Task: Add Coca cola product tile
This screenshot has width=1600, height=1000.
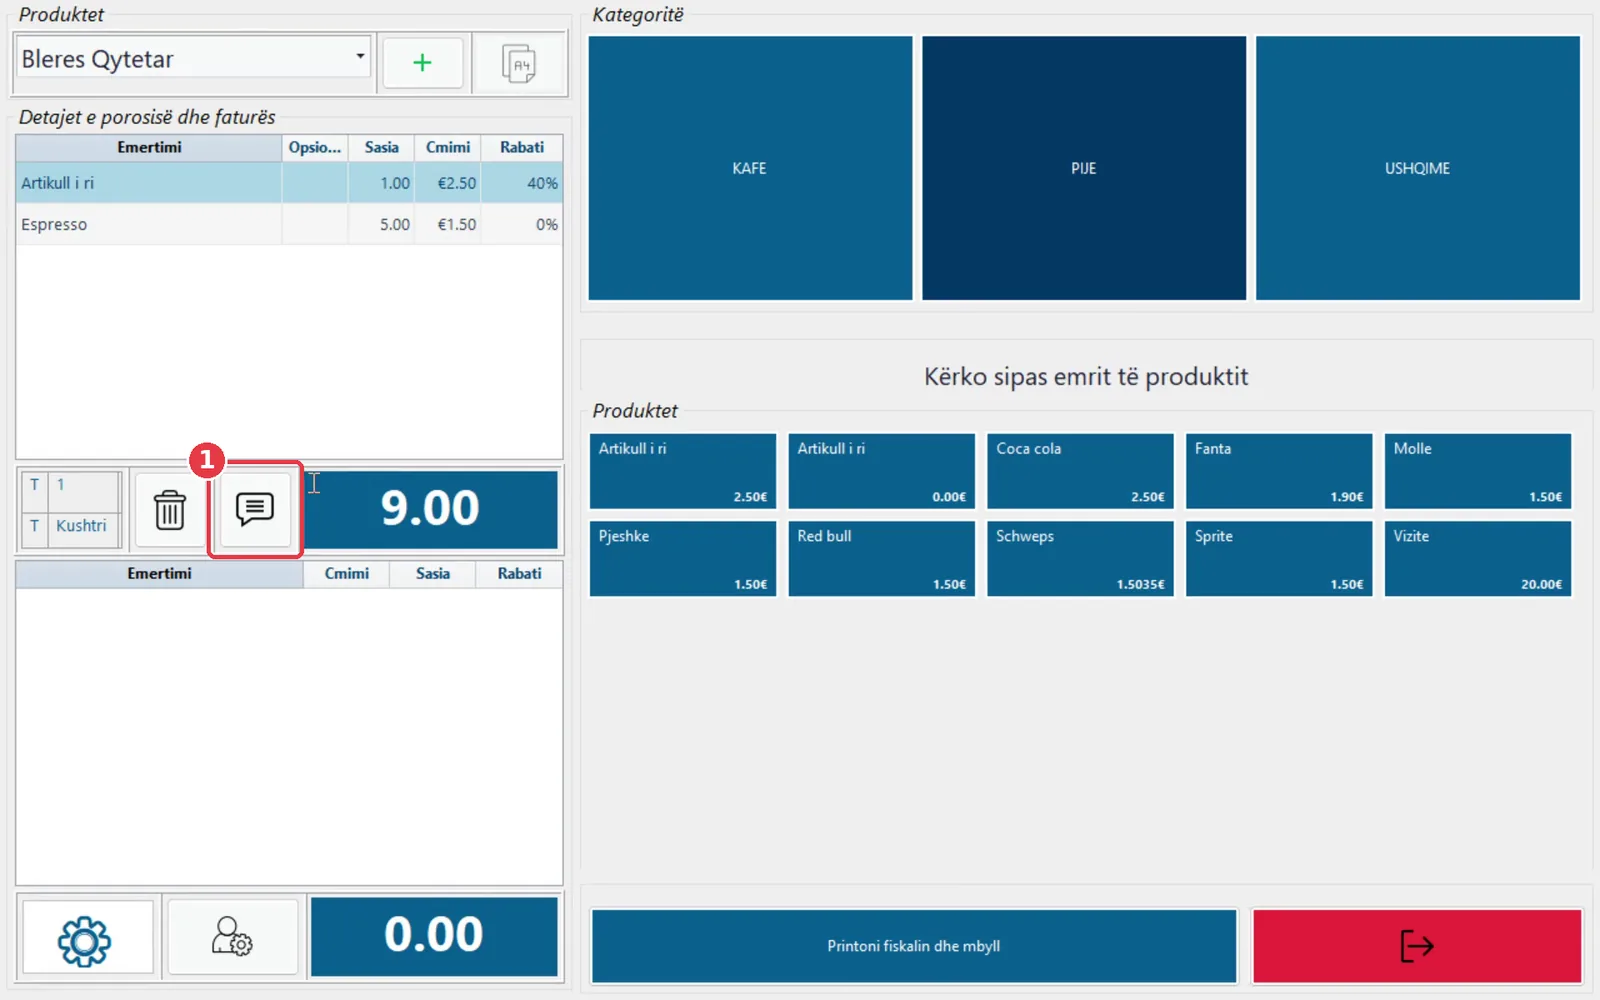Action: click(1080, 471)
